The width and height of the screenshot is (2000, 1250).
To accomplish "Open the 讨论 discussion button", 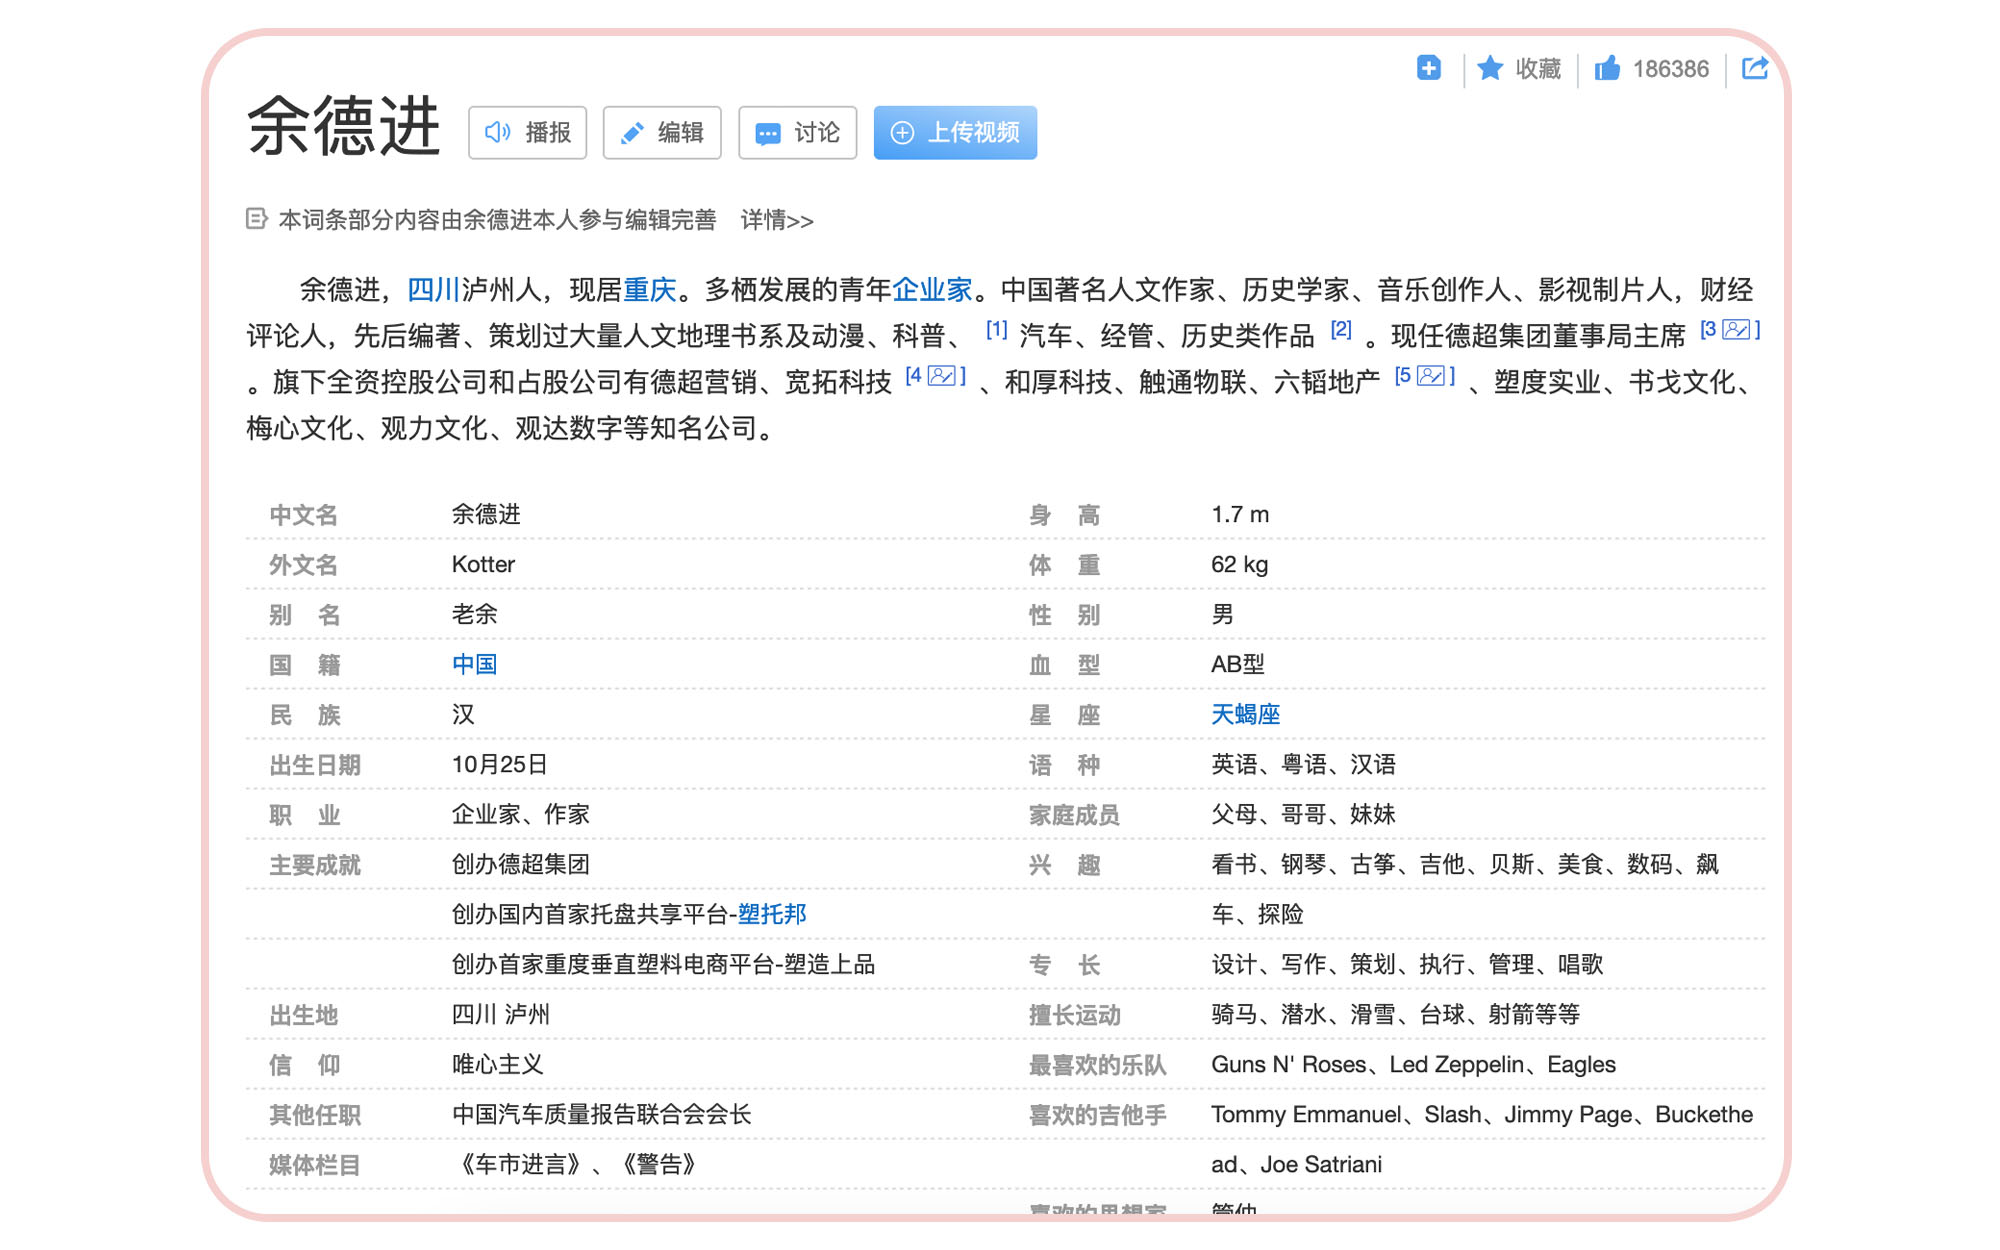I will tap(797, 133).
